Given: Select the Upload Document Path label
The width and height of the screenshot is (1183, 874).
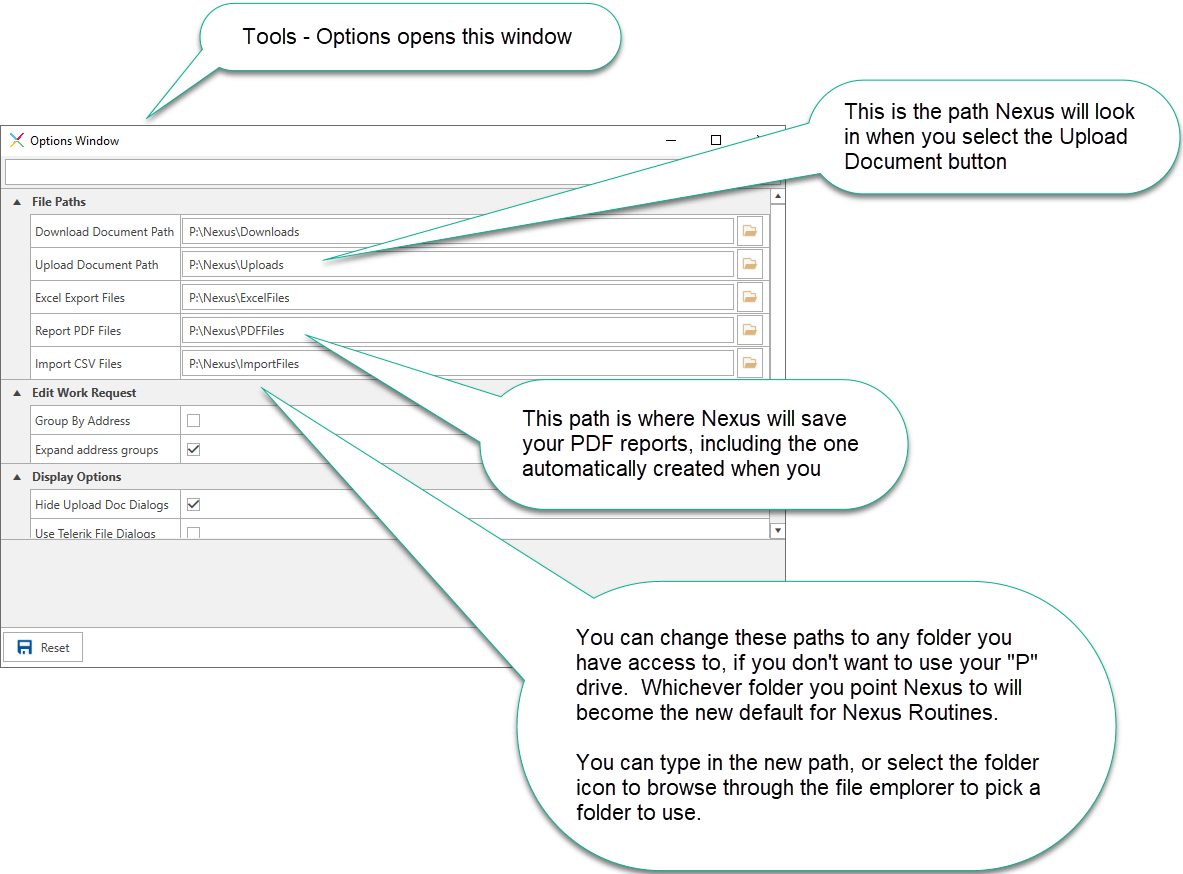Looking at the screenshot, I should (x=97, y=265).
